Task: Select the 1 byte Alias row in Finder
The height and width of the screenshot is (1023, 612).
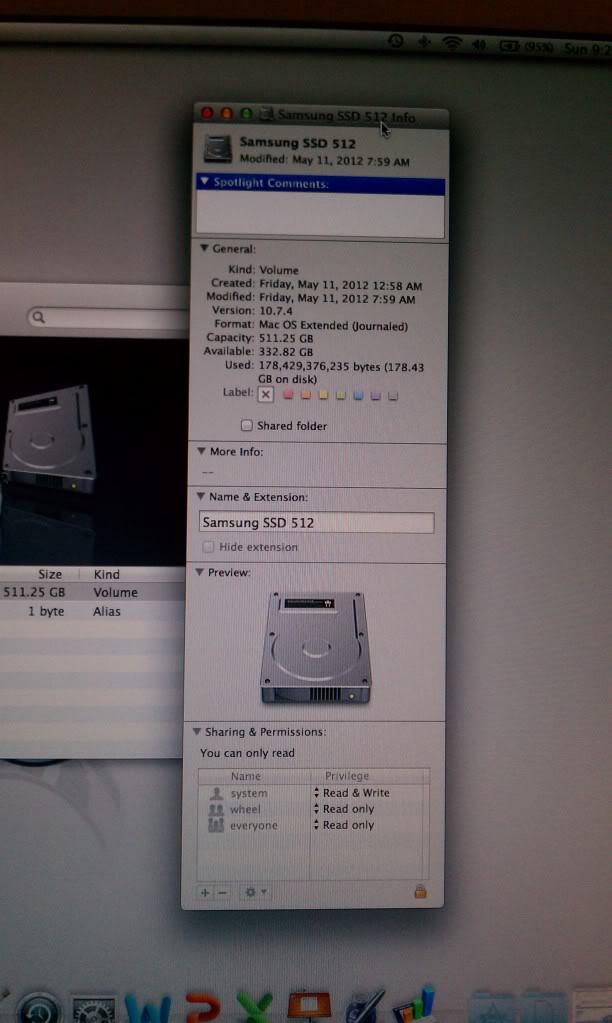Action: click(x=93, y=611)
